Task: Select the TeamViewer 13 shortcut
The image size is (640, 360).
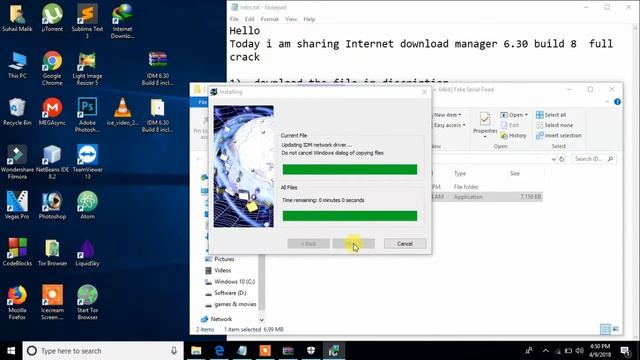Action: coord(87,162)
